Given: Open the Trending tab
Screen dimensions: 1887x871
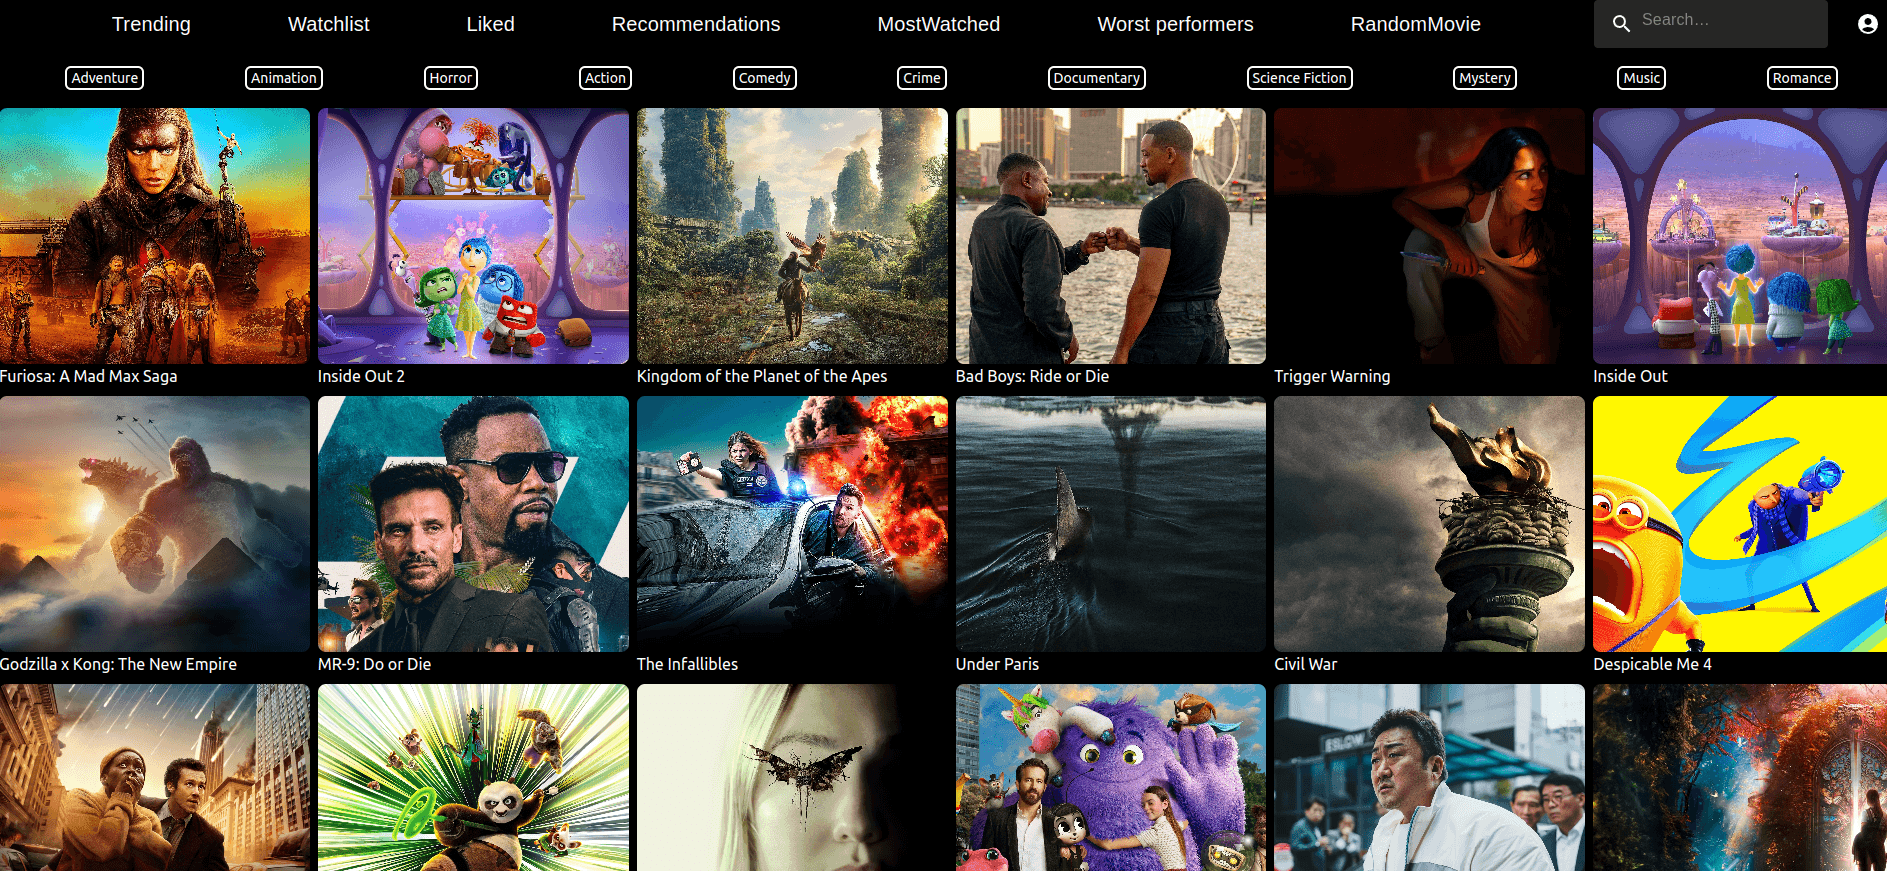Looking at the screenshot, I should coord(151,24).
